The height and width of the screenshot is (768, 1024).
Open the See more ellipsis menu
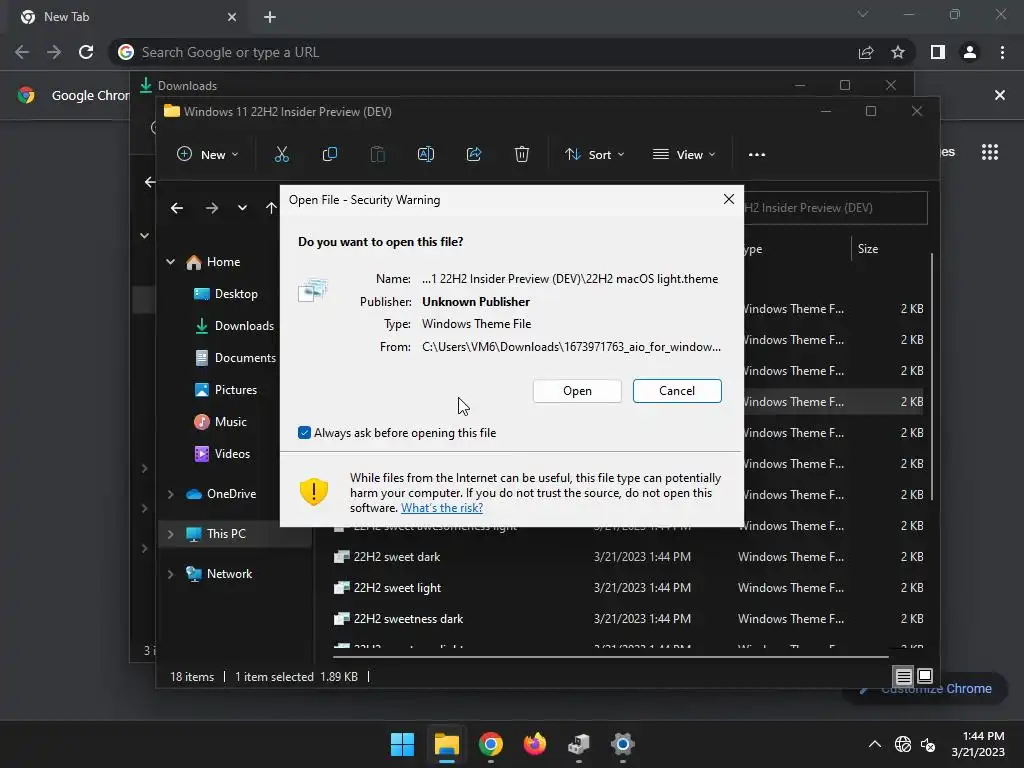click(x=757, y=154)
